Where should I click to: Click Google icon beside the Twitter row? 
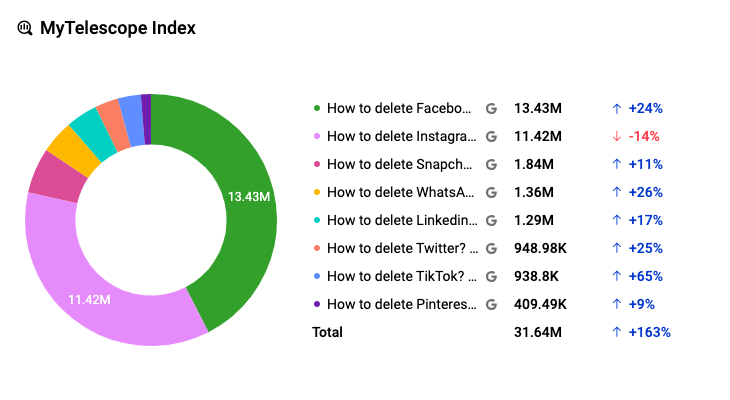point(491,248)
